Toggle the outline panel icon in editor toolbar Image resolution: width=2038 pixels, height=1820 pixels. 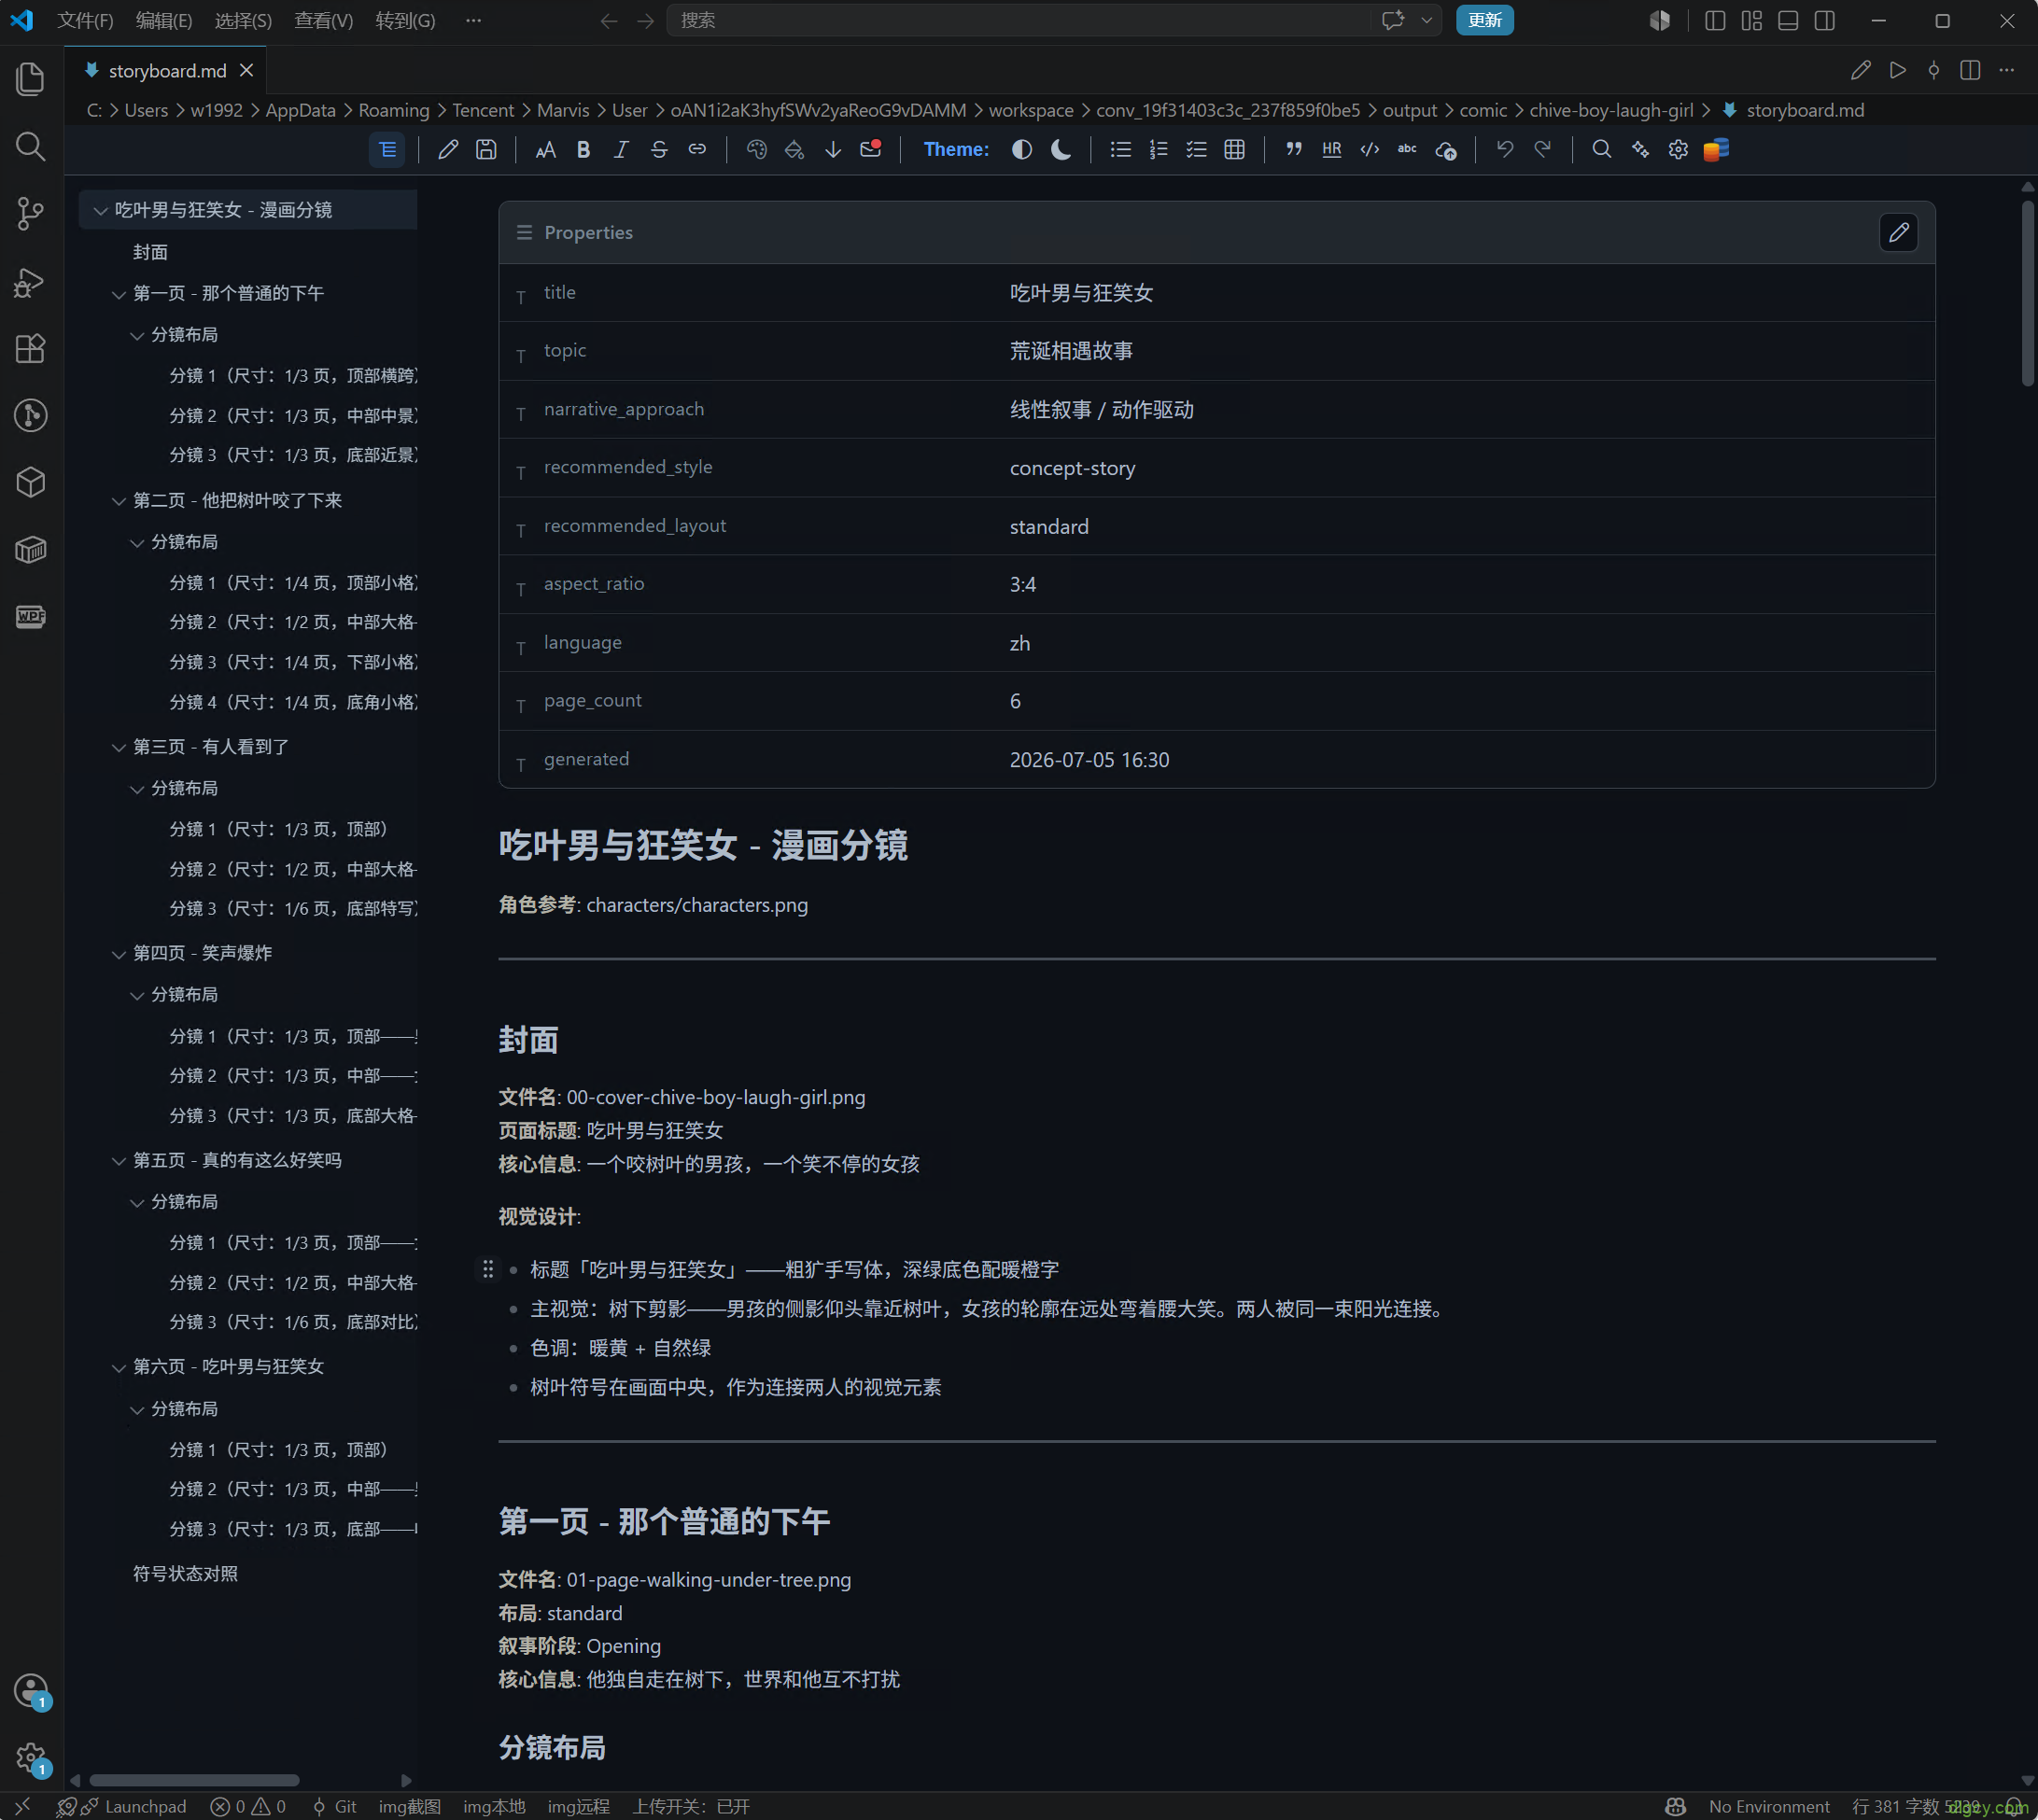387,150
